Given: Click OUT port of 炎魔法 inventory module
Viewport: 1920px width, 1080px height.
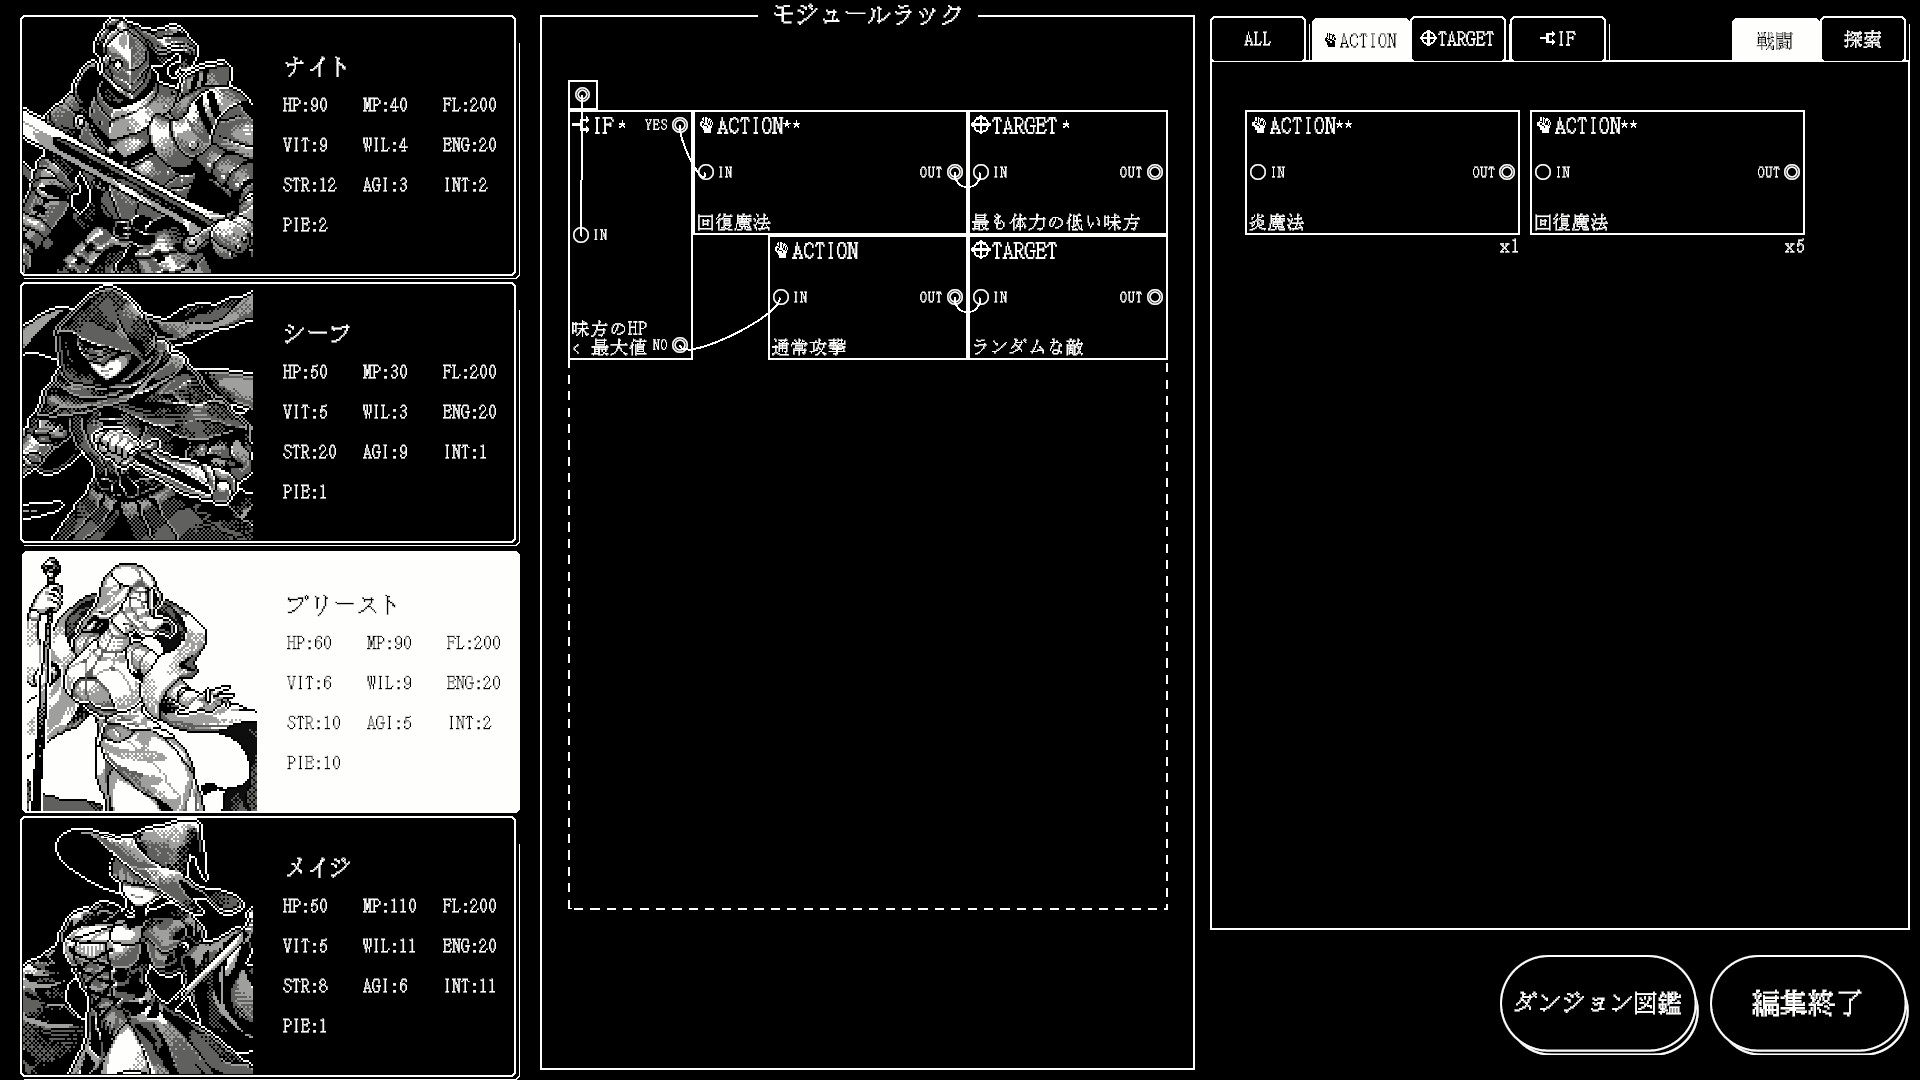Looking at the screenshot, I should click(1507, 172).
